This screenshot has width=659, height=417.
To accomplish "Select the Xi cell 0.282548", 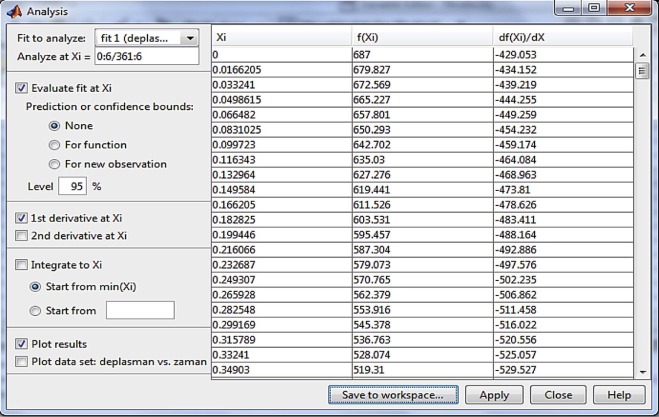I will [x=282, y=310].
